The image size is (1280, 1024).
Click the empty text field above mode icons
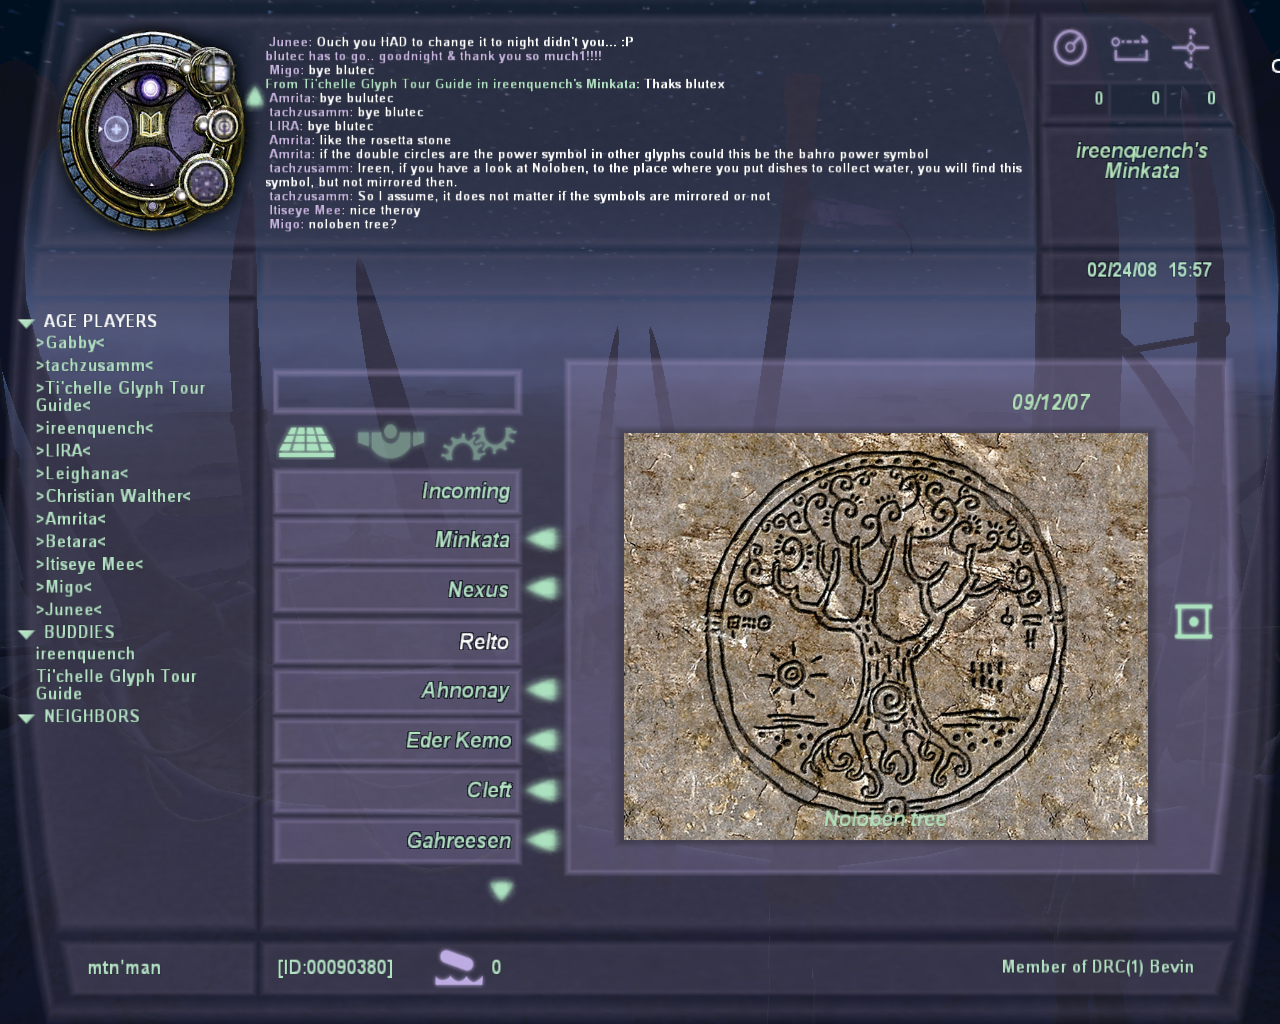pos(397,392)
